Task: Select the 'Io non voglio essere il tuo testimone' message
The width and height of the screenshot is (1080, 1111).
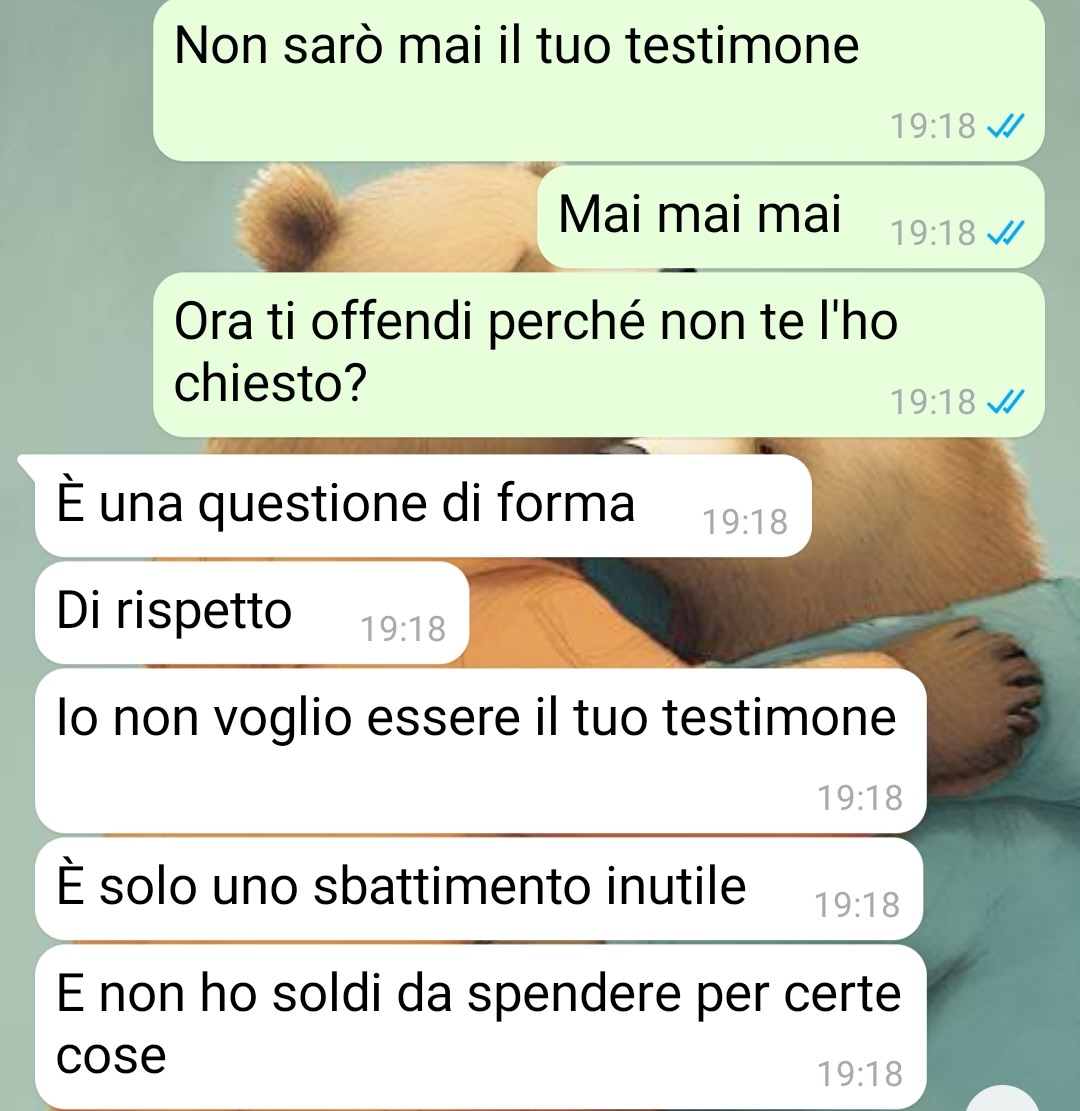Action: tap(480, 751)
